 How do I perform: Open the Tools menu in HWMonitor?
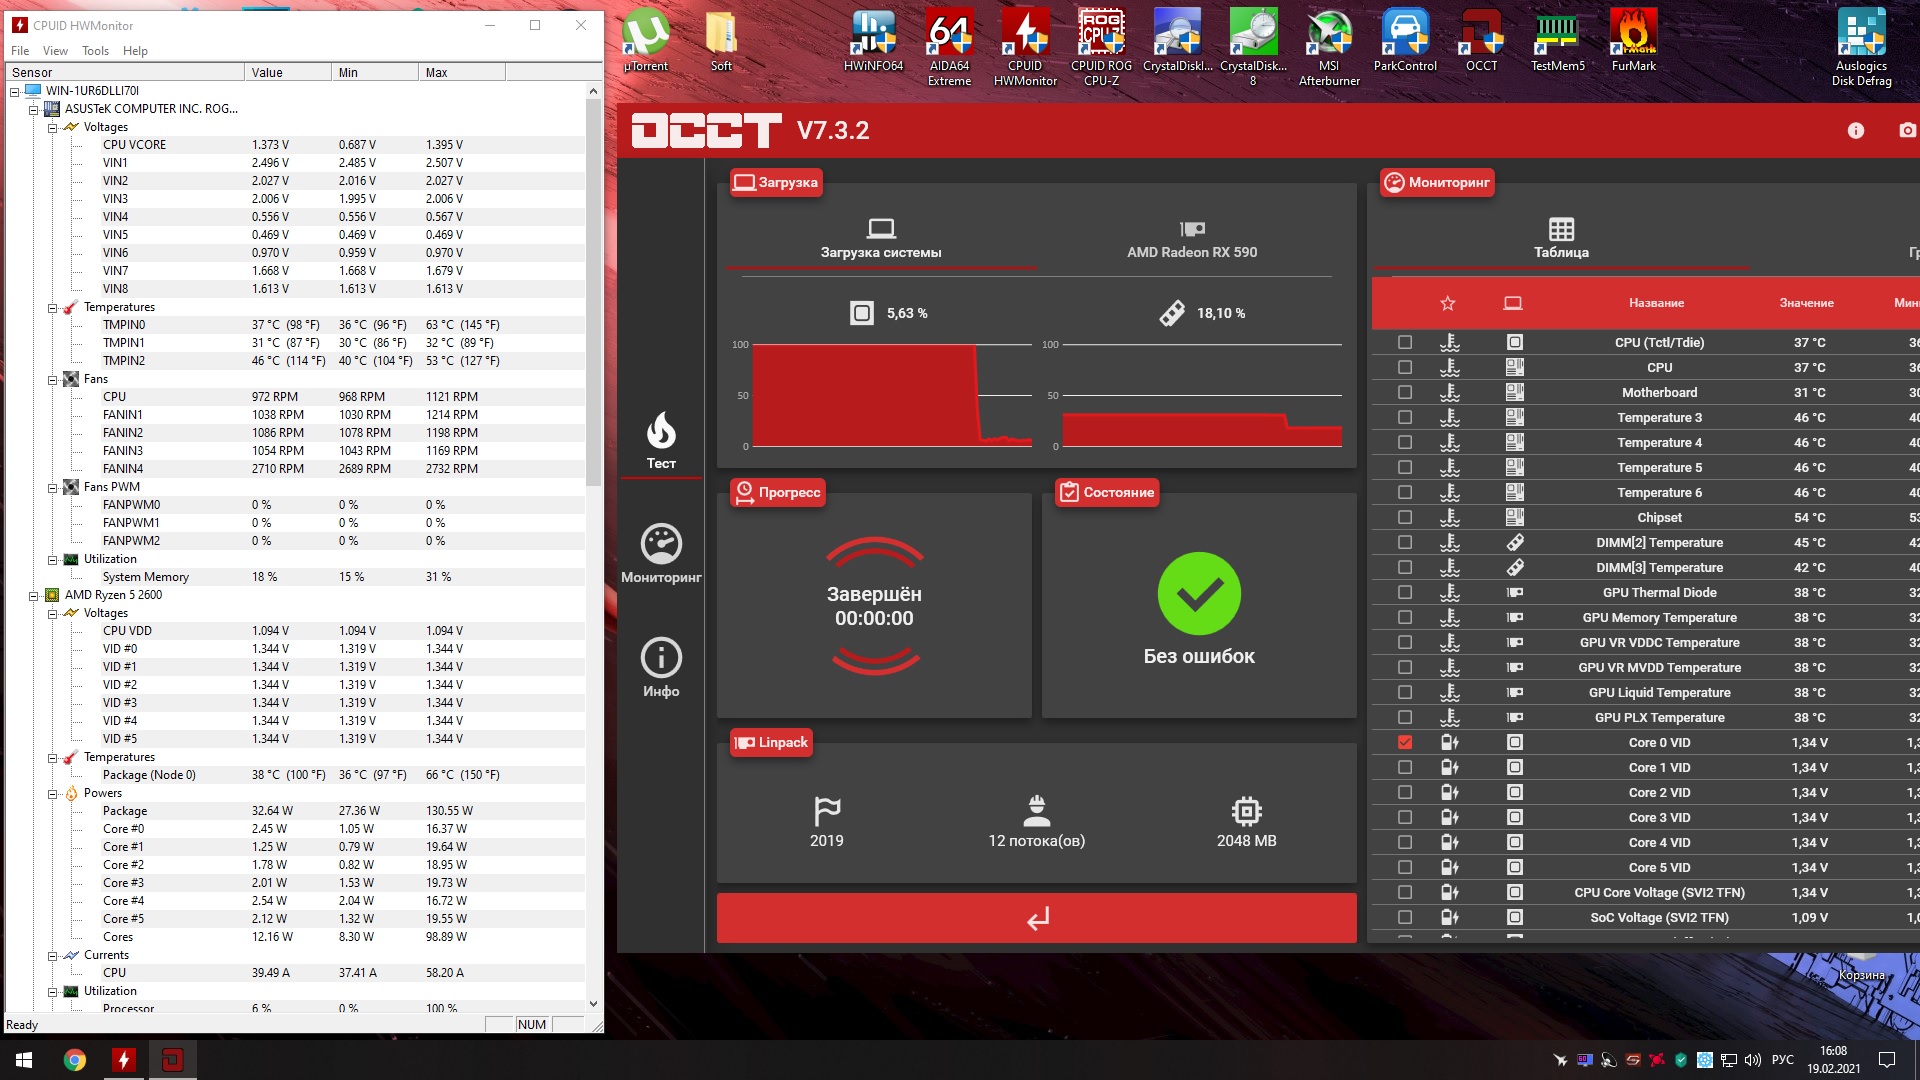[95, 51]
